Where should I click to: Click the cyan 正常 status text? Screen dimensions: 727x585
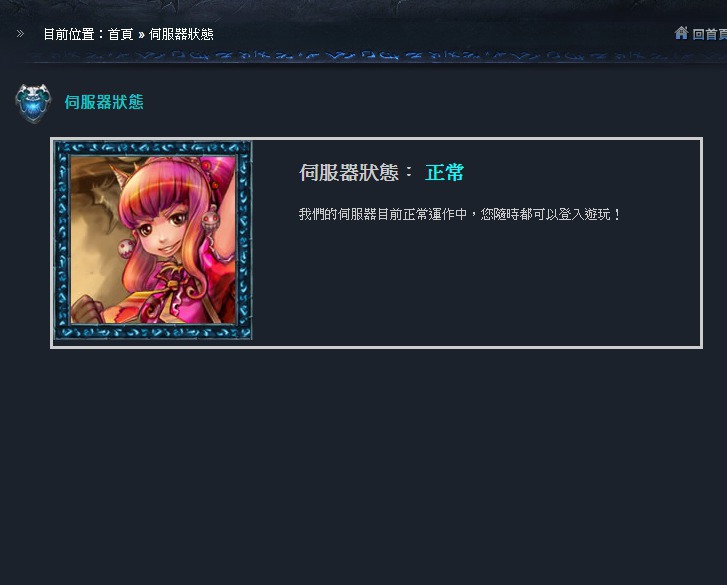[444, 172]
